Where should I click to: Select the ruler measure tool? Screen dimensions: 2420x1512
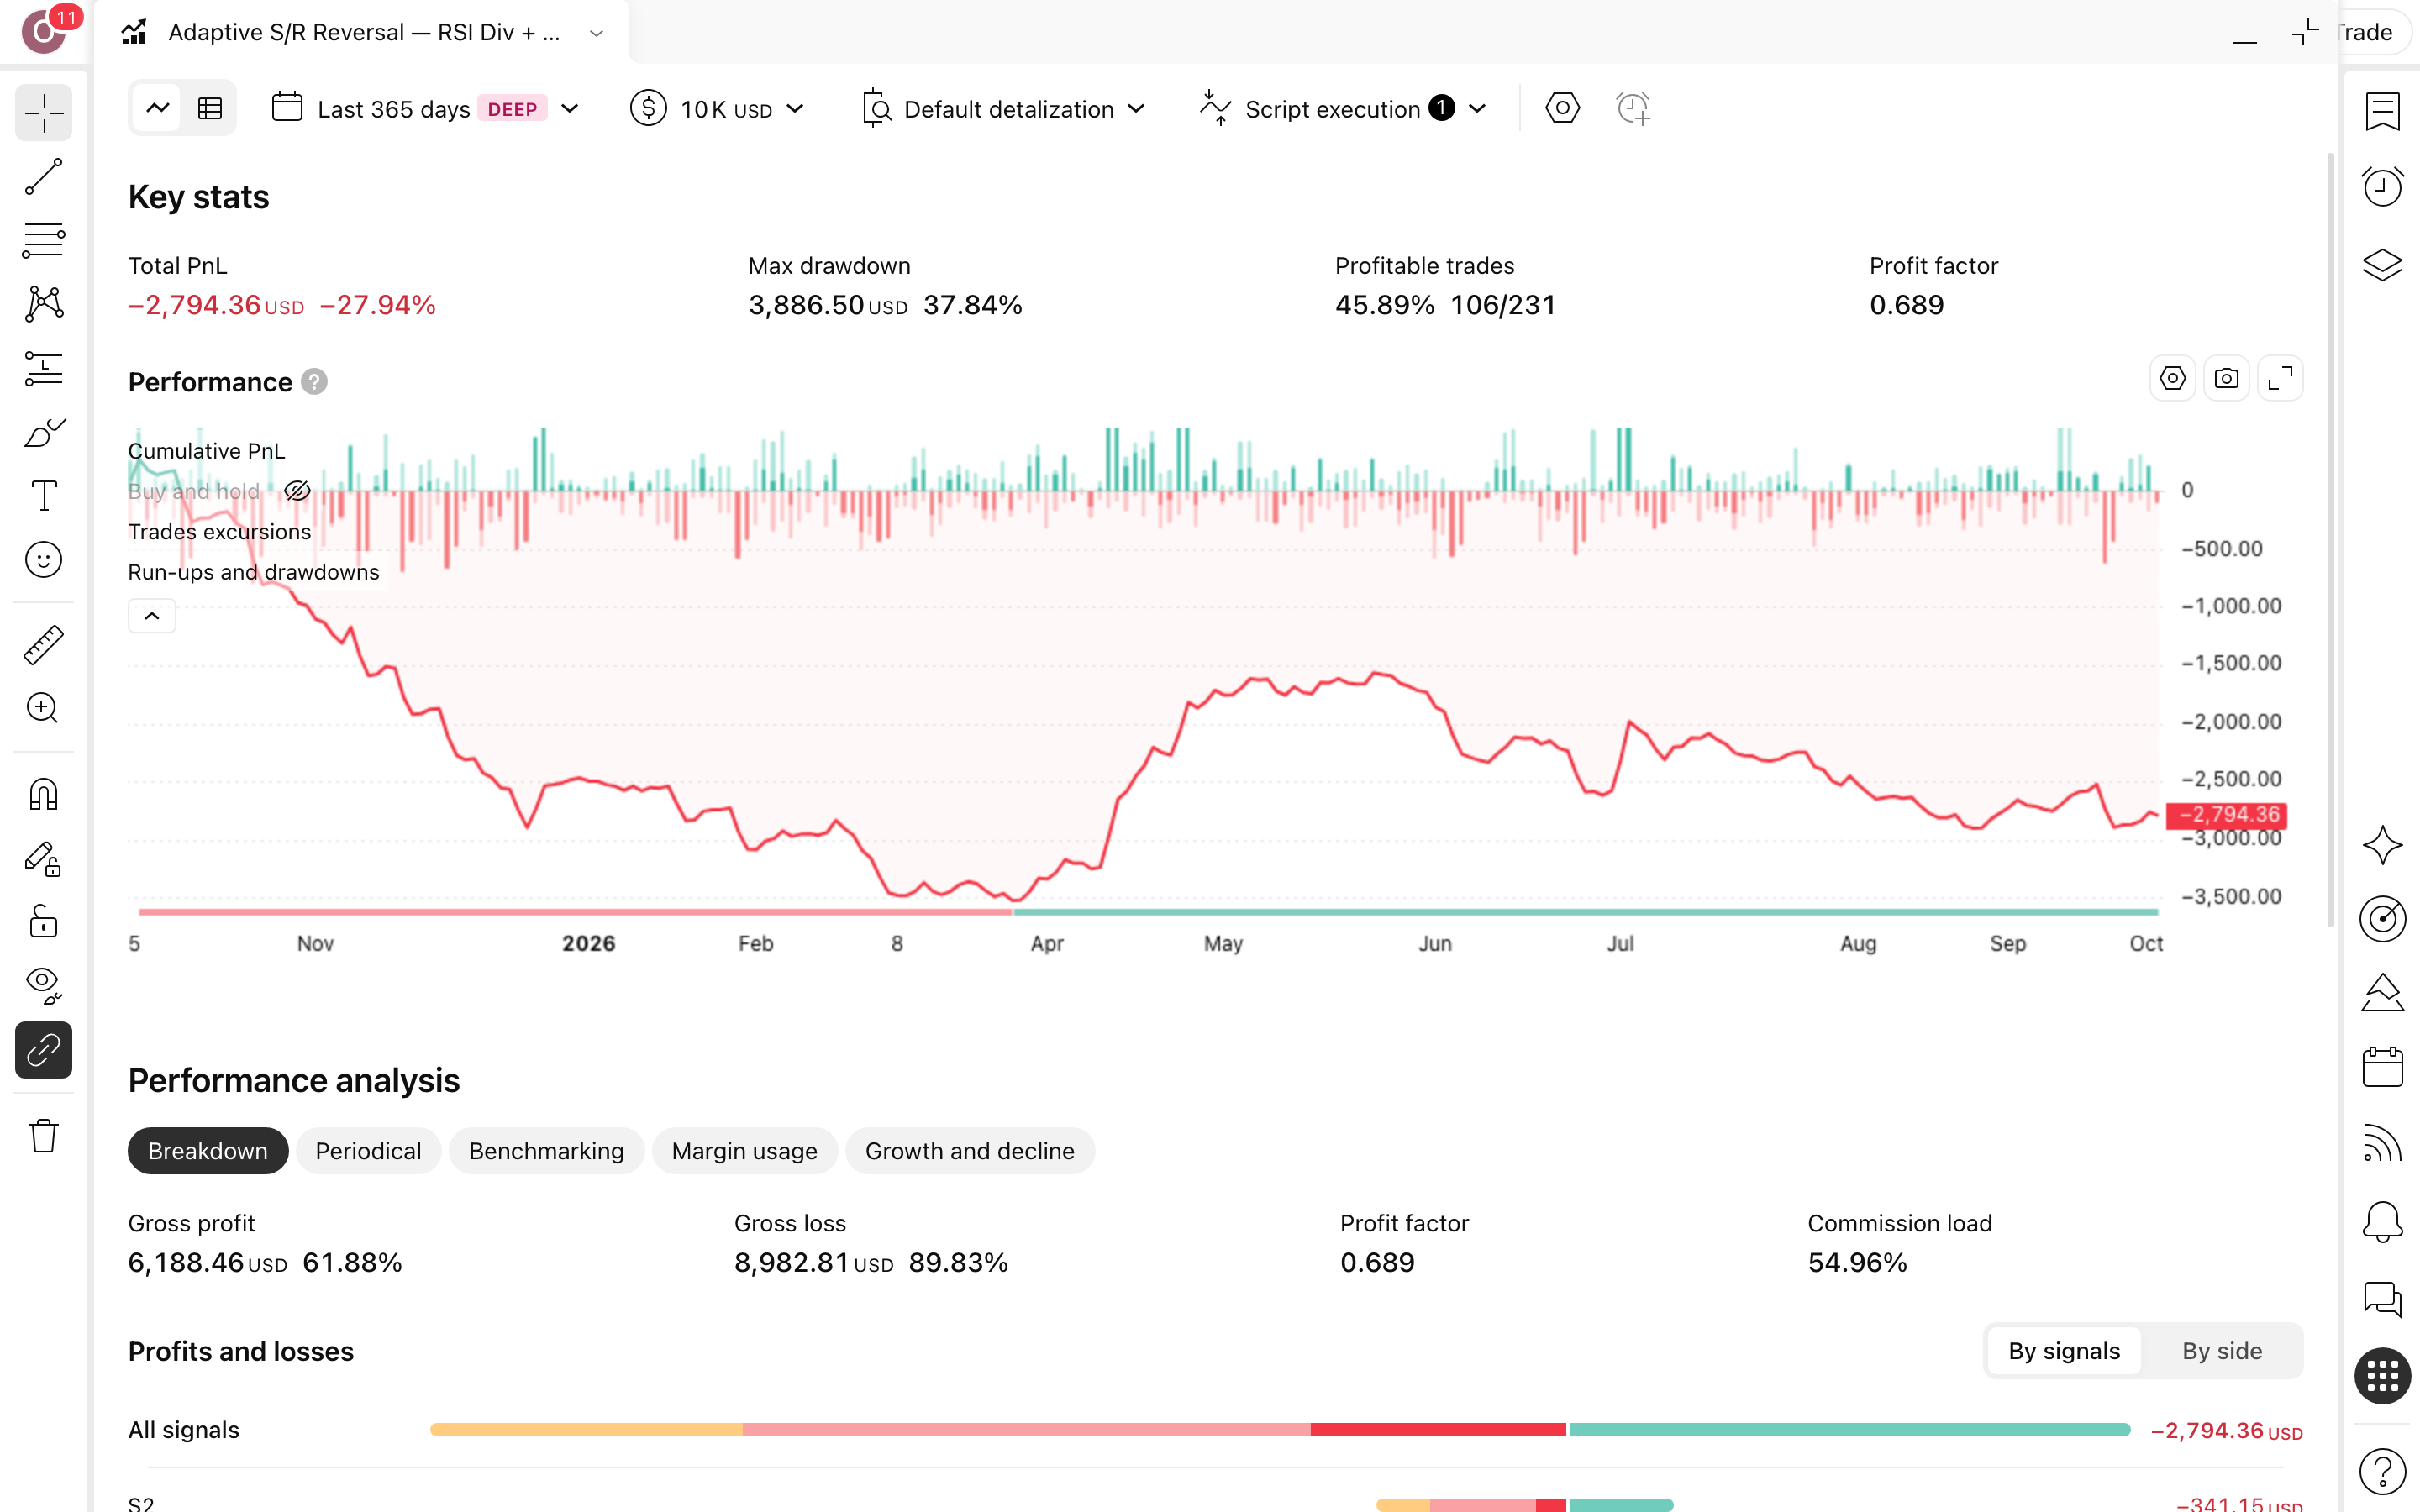coord(43,645)
